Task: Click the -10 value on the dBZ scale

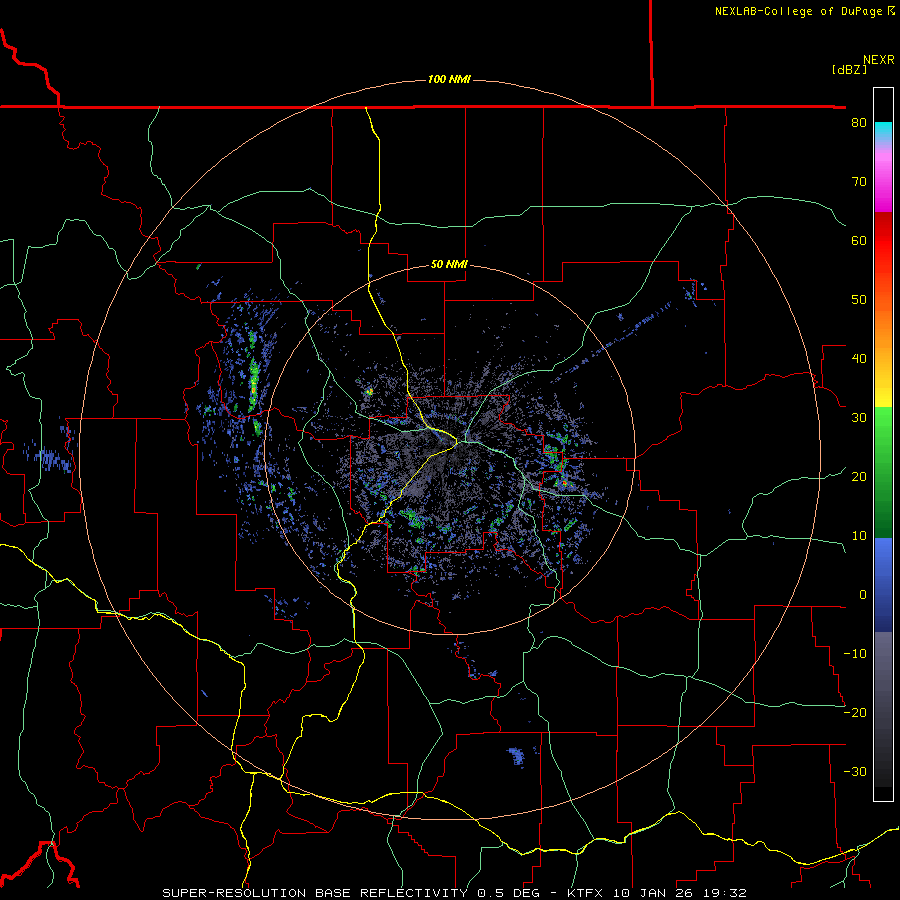Action: [855, 653]
